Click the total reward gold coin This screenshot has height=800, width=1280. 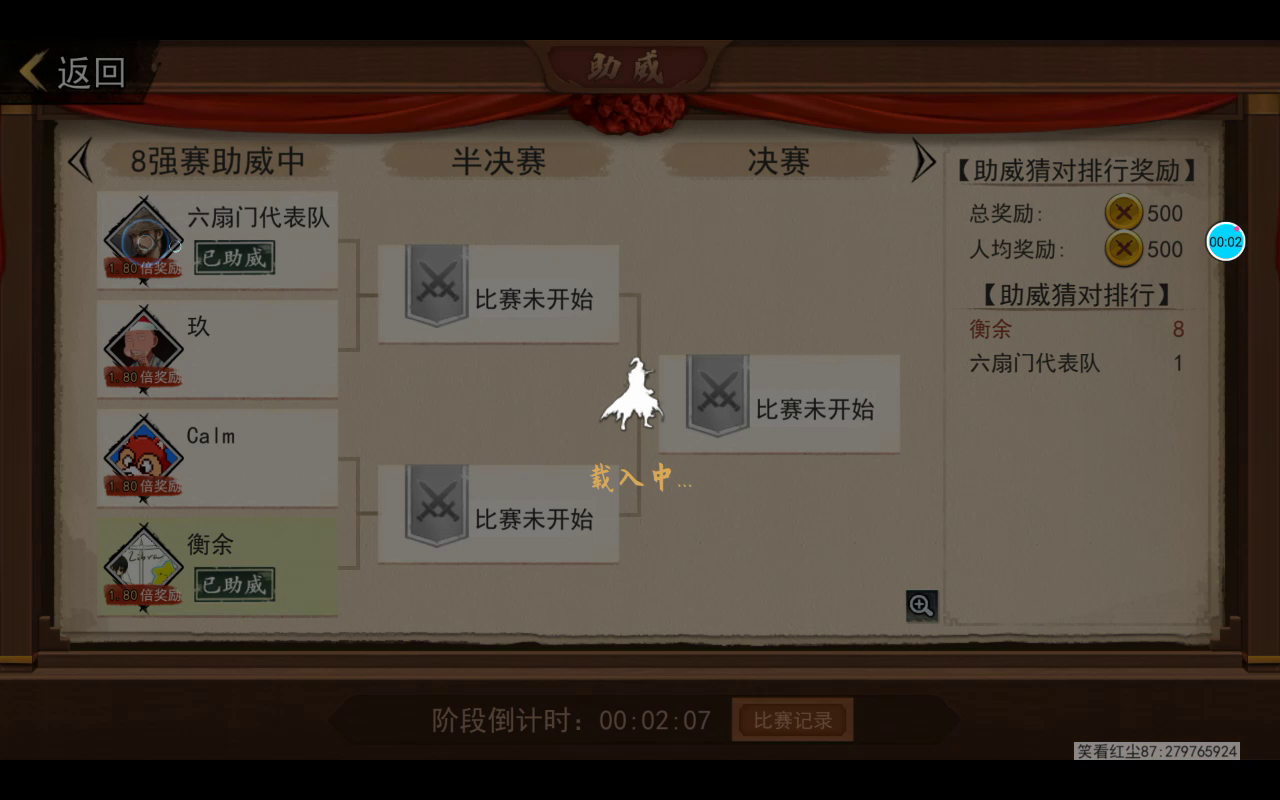tap(1123, 213)
